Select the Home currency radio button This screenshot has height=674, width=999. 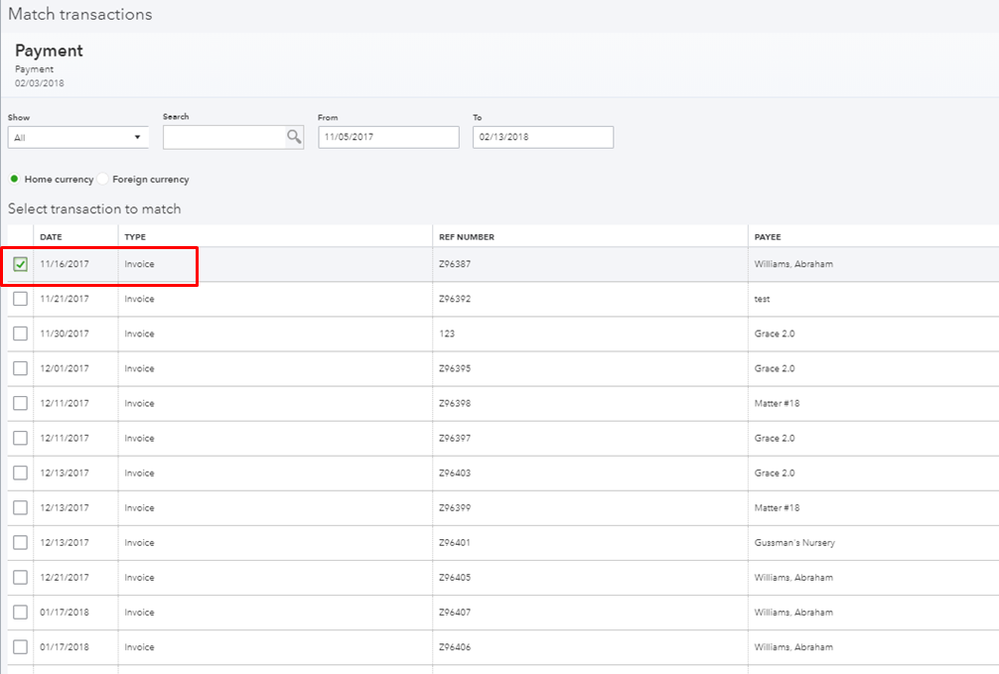[x=14, y=179]
